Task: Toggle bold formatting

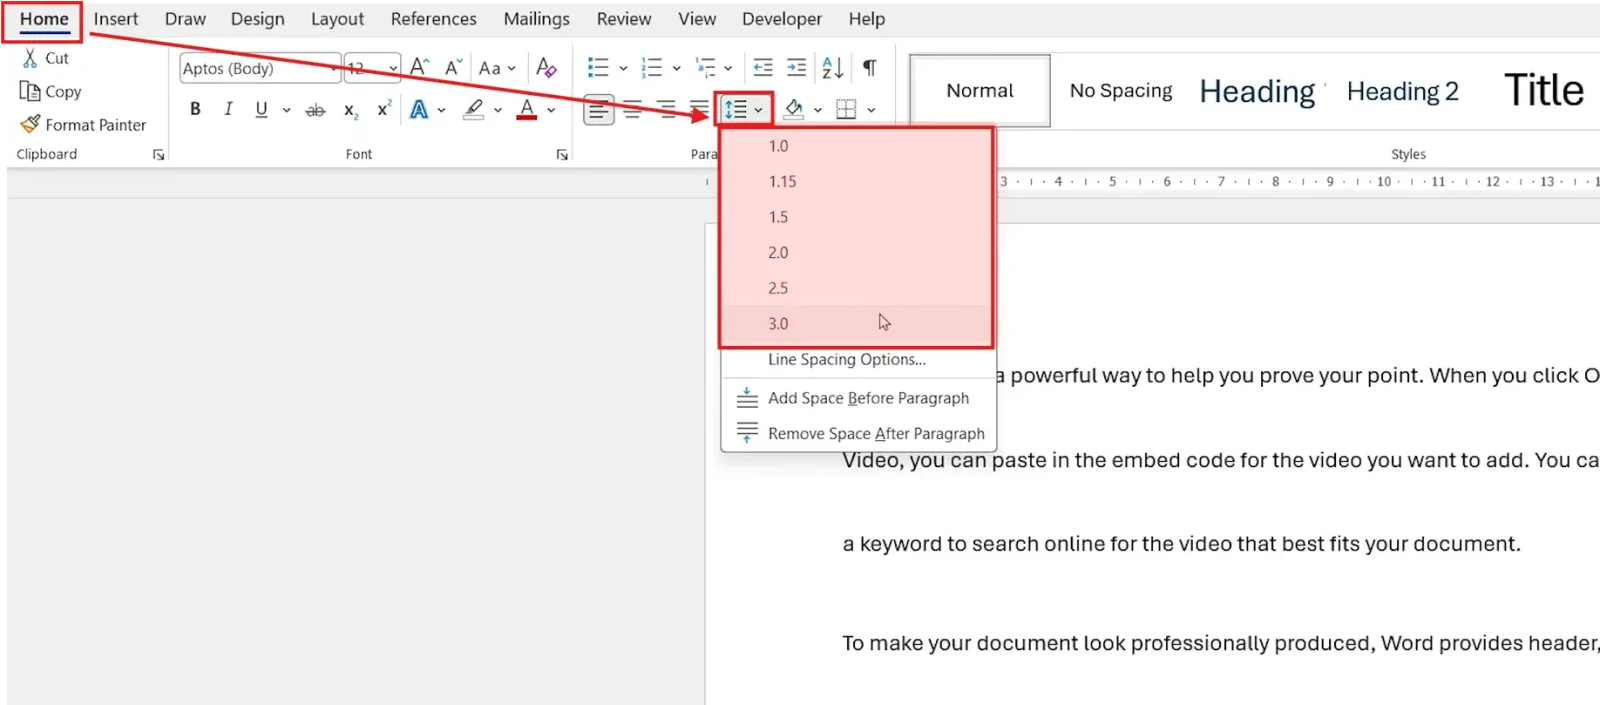Action: click(195, 109)
